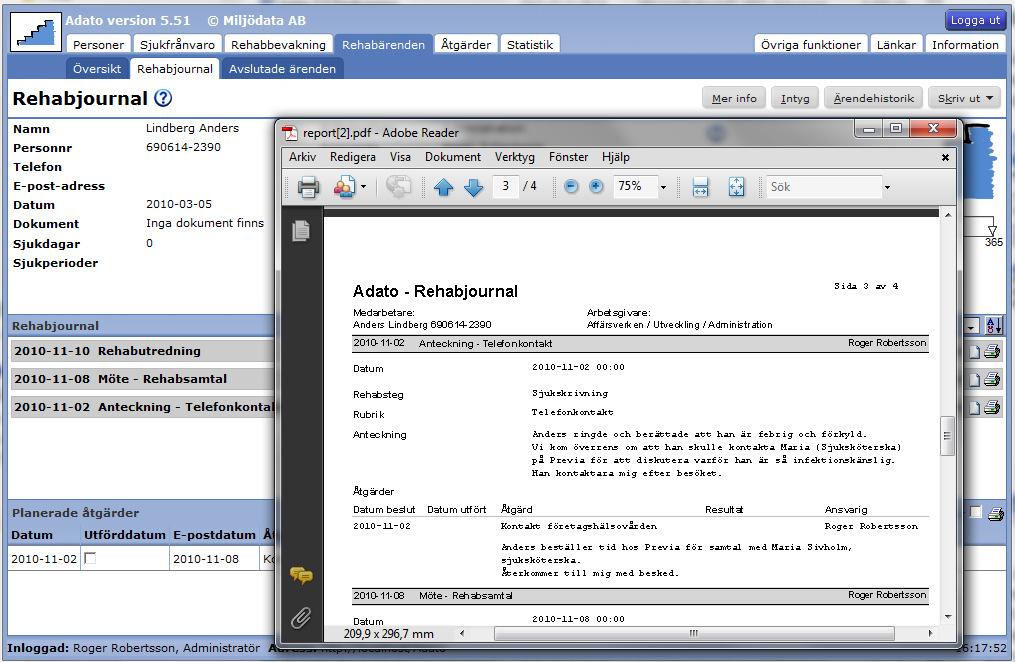Click the Ärendehistorik button
The width and height of the screenshot is (1015, 662).
pos(874,98)
